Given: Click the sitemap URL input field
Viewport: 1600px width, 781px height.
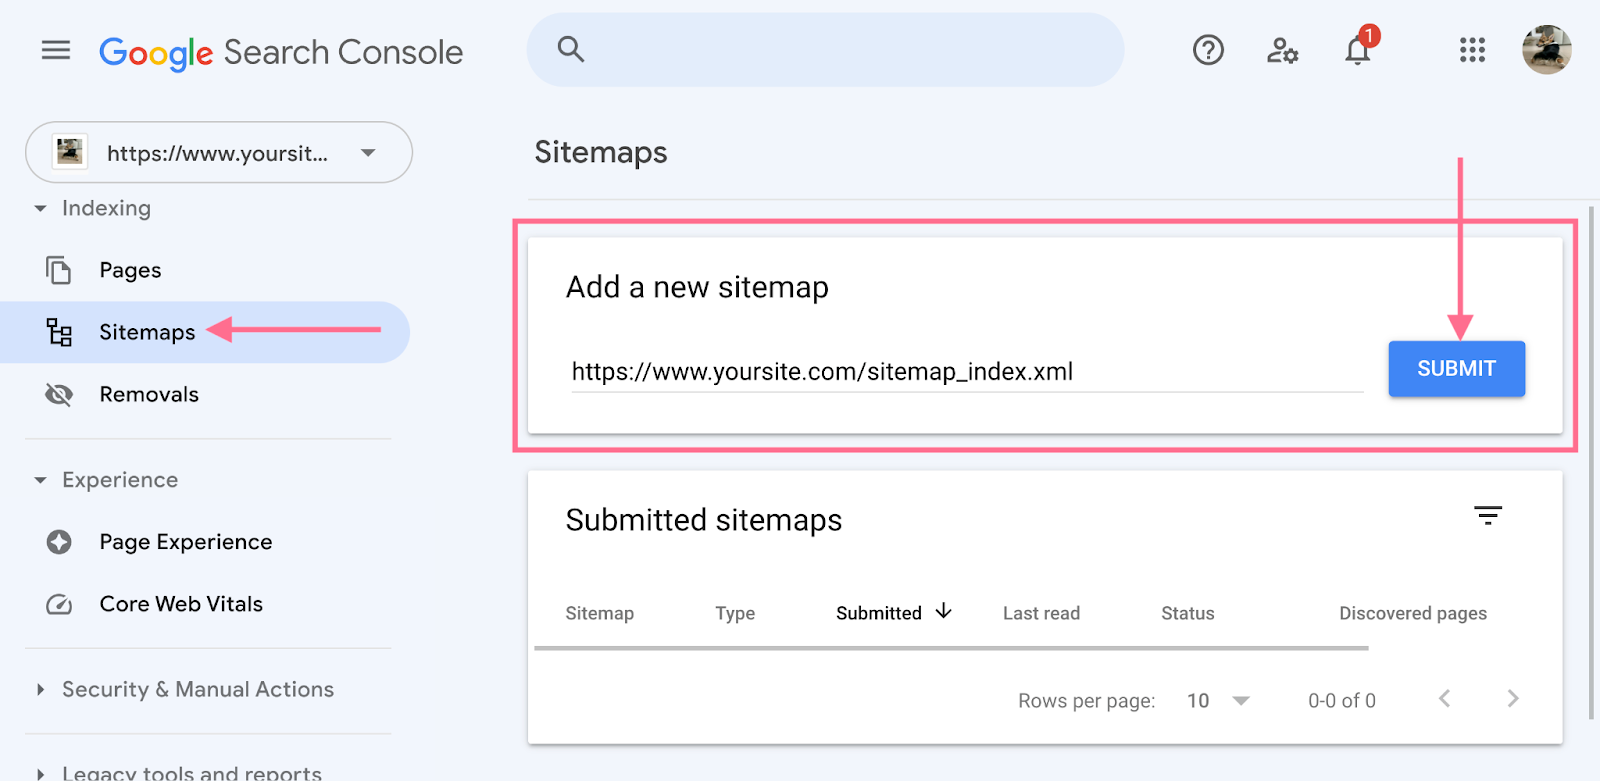Looking at the screenshot, I should tap(966, 372).
